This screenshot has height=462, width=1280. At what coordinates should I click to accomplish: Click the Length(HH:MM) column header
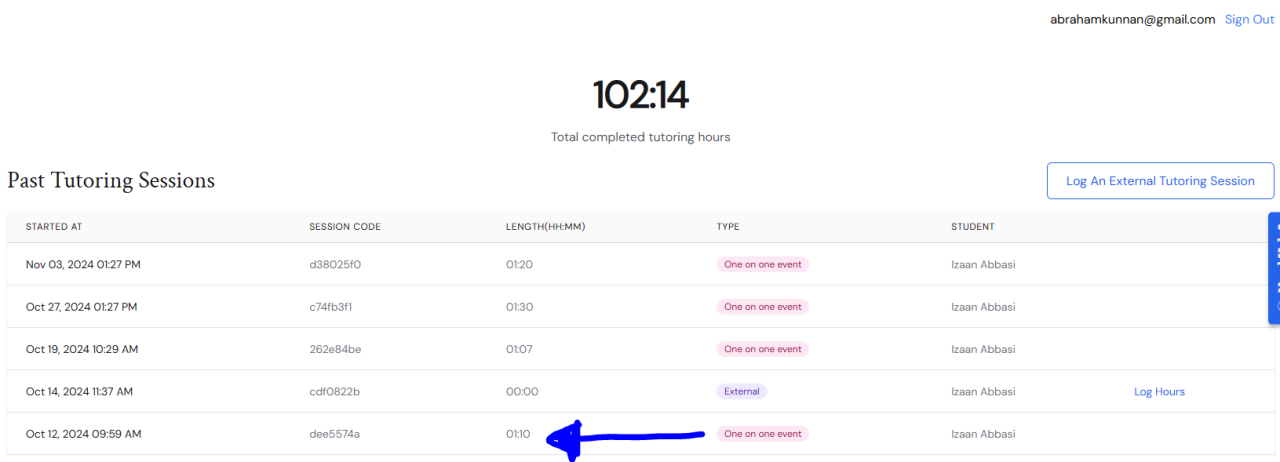pyautogui.click(x=545, y=227)
